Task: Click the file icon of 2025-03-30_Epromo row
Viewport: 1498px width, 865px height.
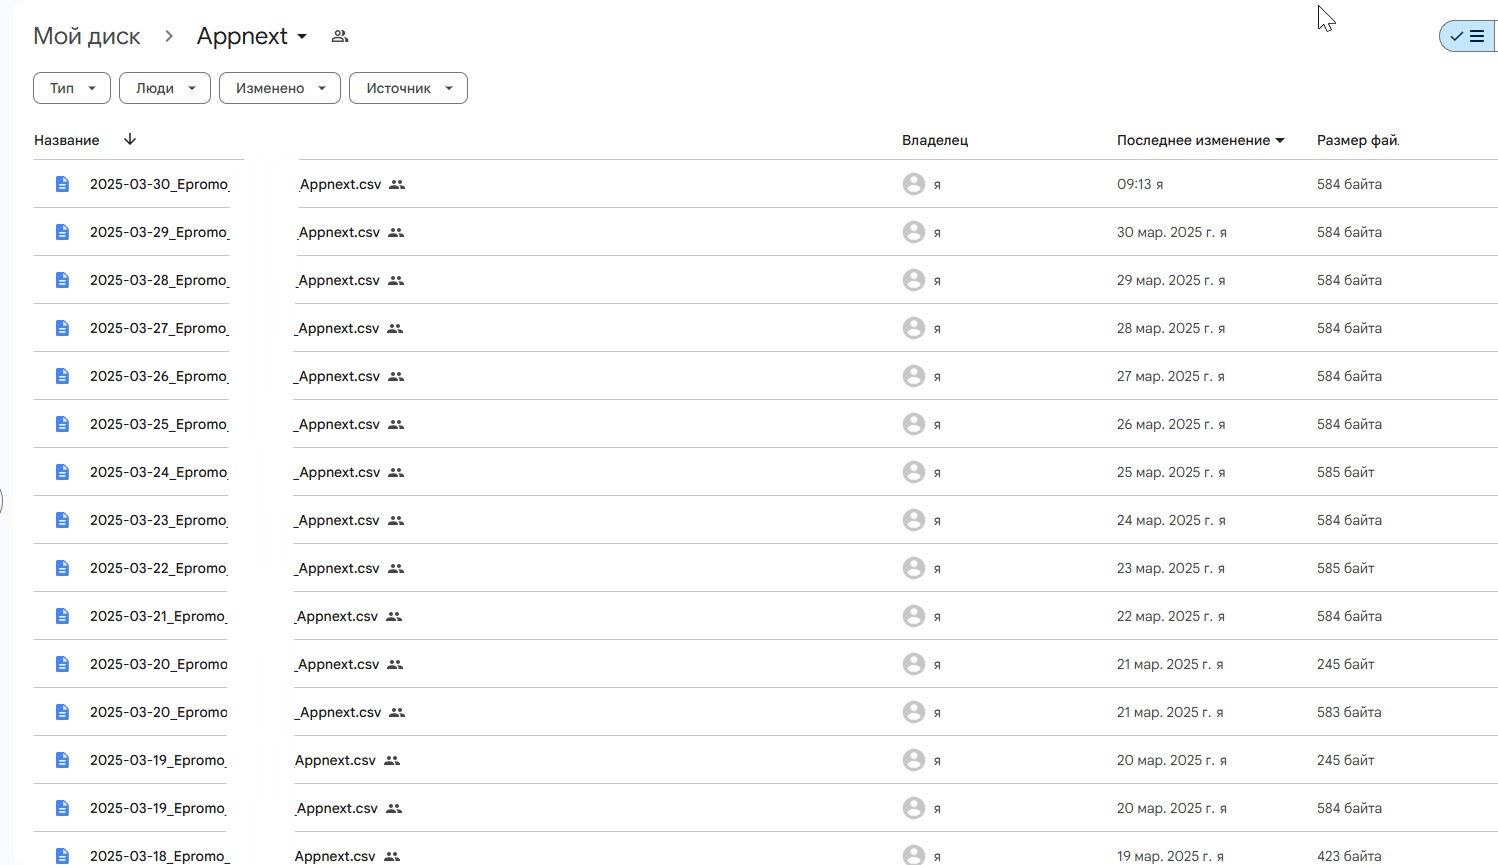Action: pyautogui.click(x=62, y=184)
